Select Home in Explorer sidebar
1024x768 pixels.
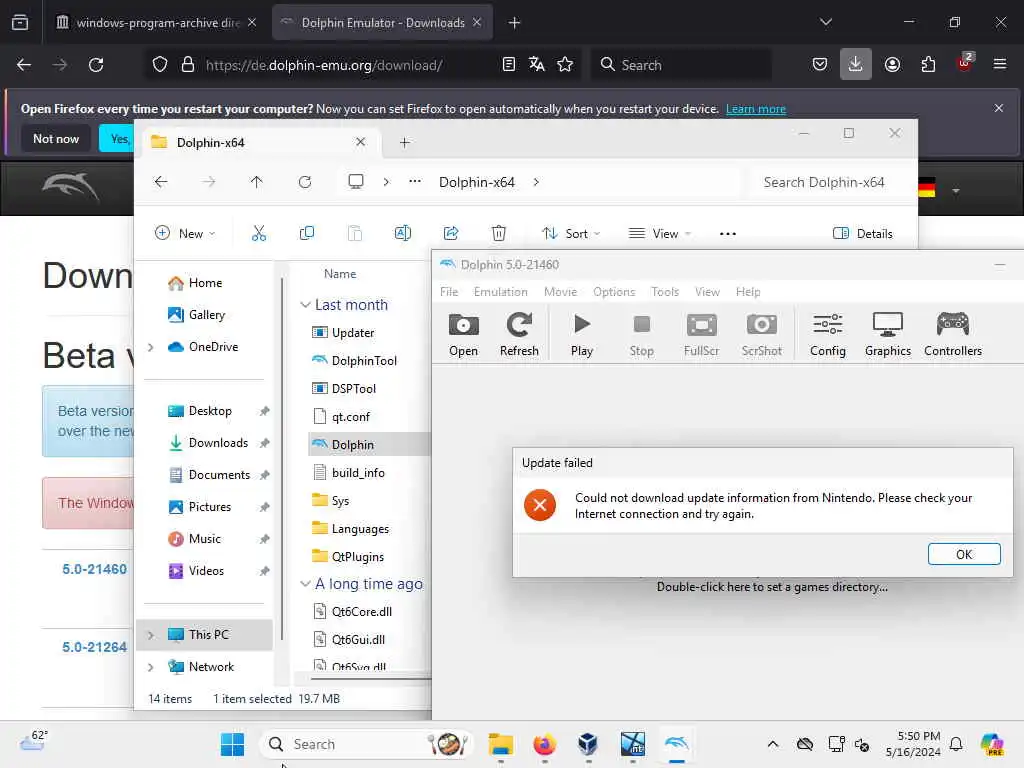pos(205,283)
